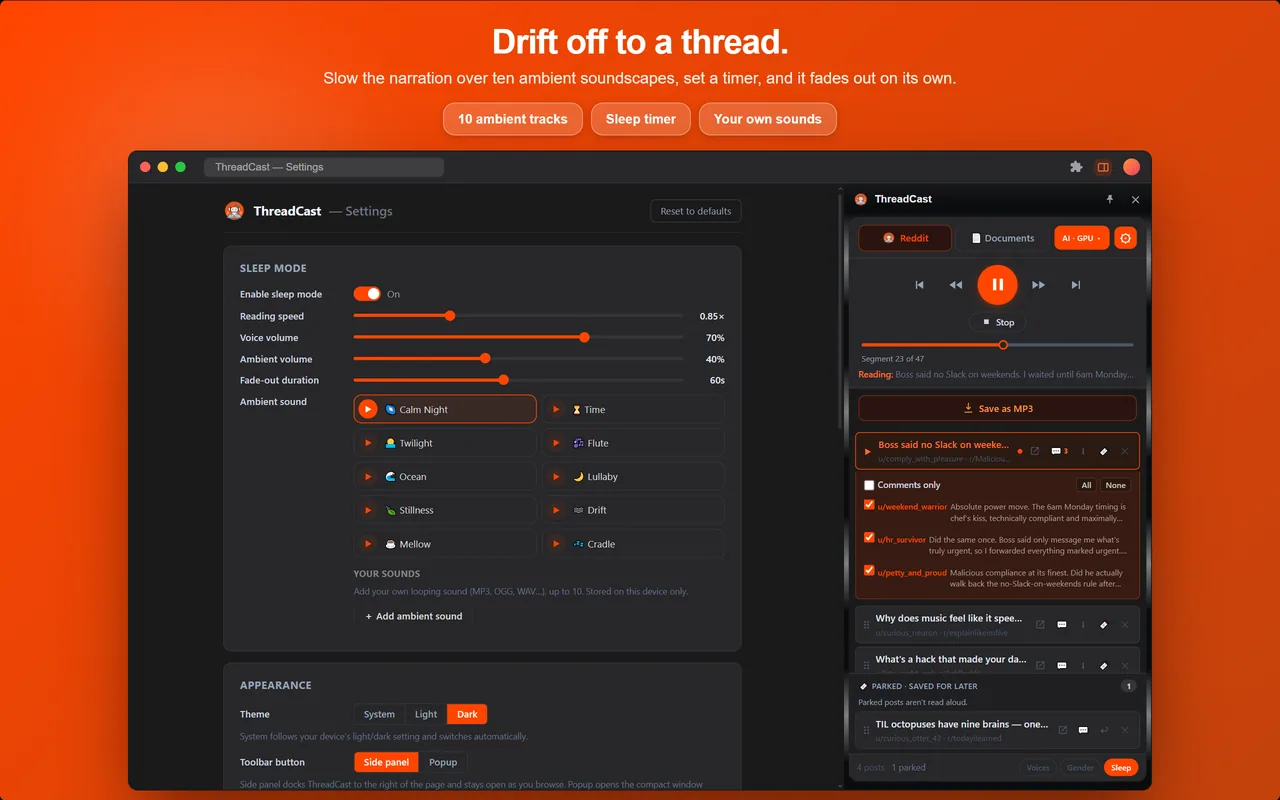
Task: Switch to the Reddit tab
Action: point(906,238)
